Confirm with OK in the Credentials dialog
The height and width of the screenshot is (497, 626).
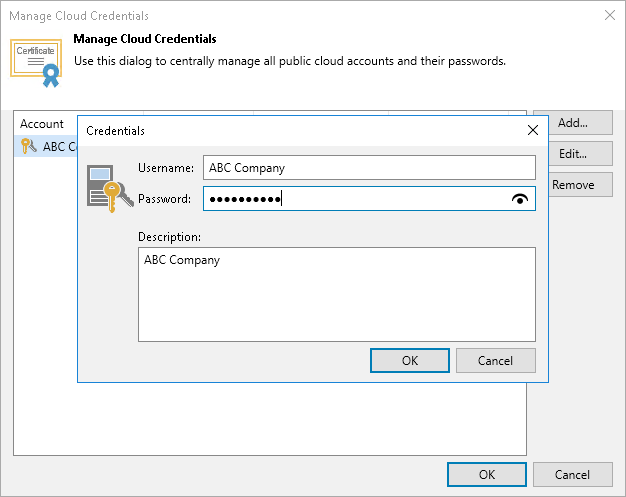click(x=410, y=360)
